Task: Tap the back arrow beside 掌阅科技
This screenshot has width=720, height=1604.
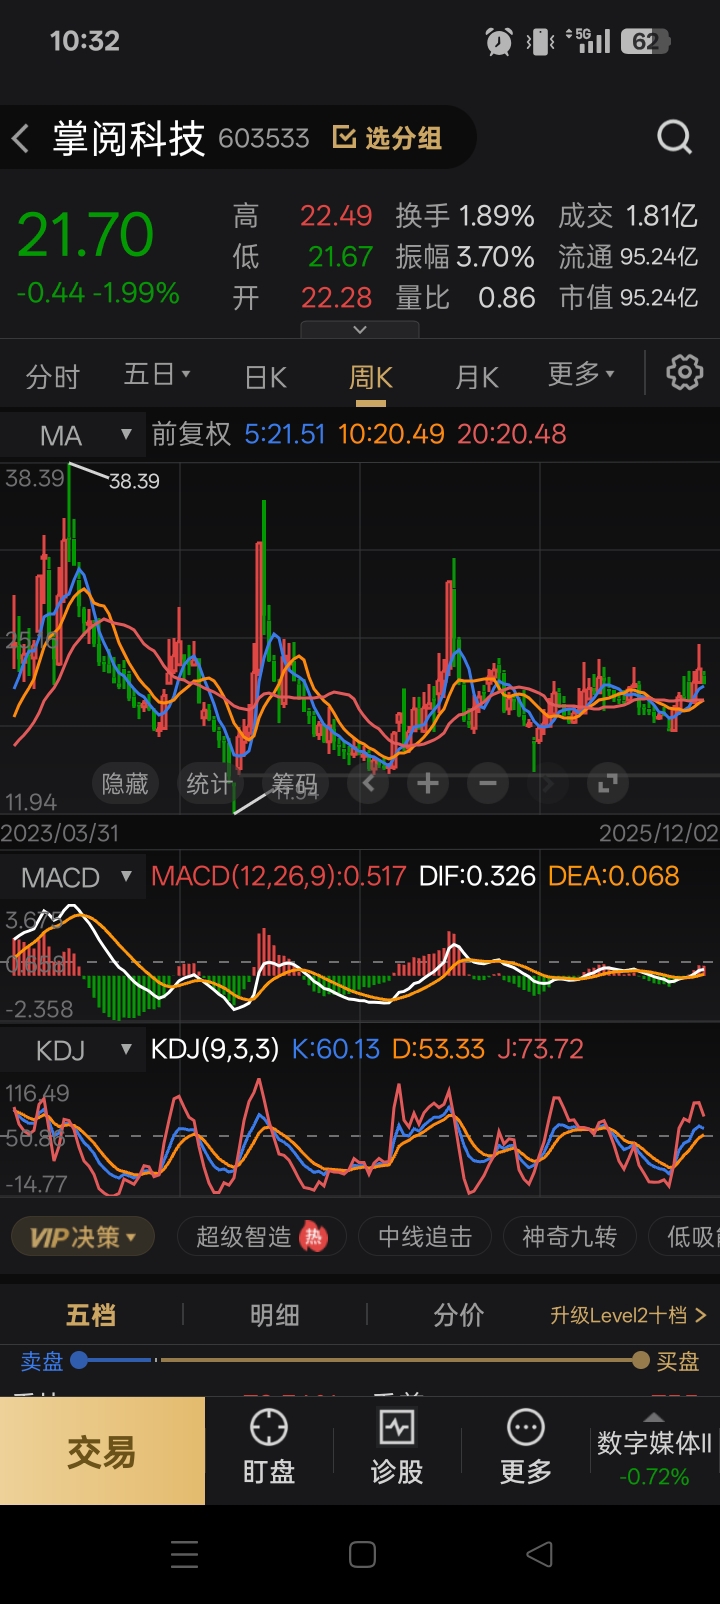Action: click(x=20, y=138)
